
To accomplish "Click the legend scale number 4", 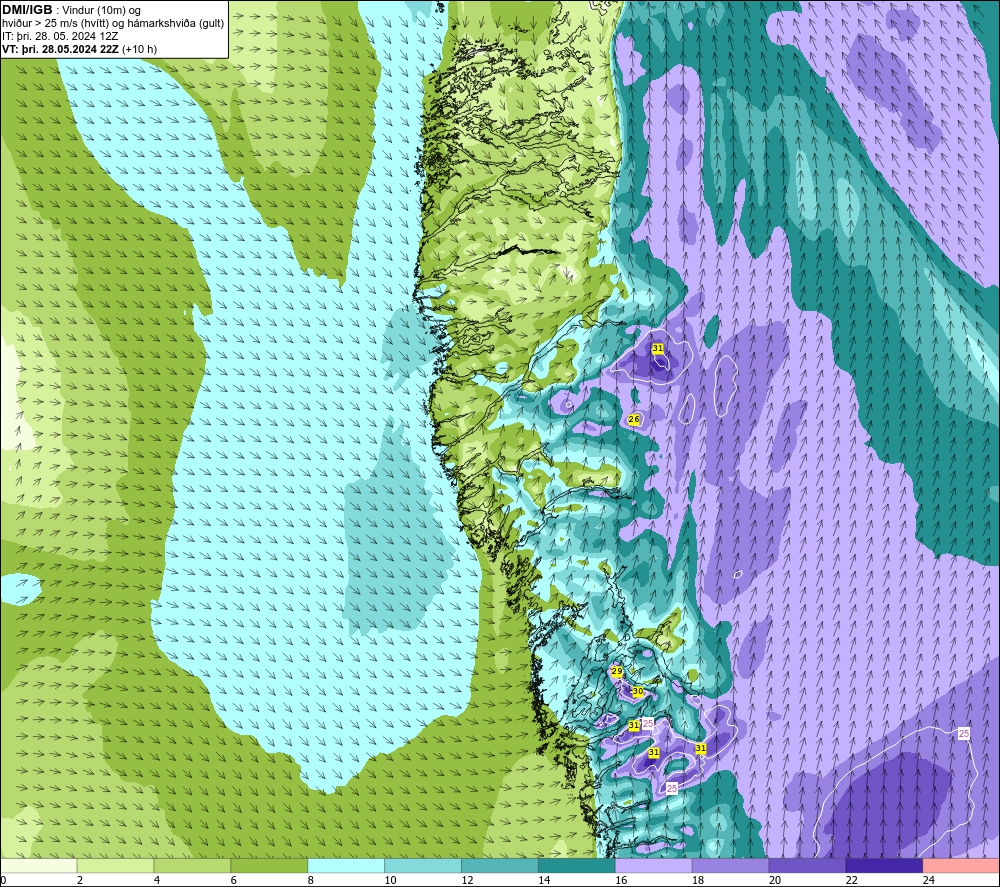I will point(157,880).
